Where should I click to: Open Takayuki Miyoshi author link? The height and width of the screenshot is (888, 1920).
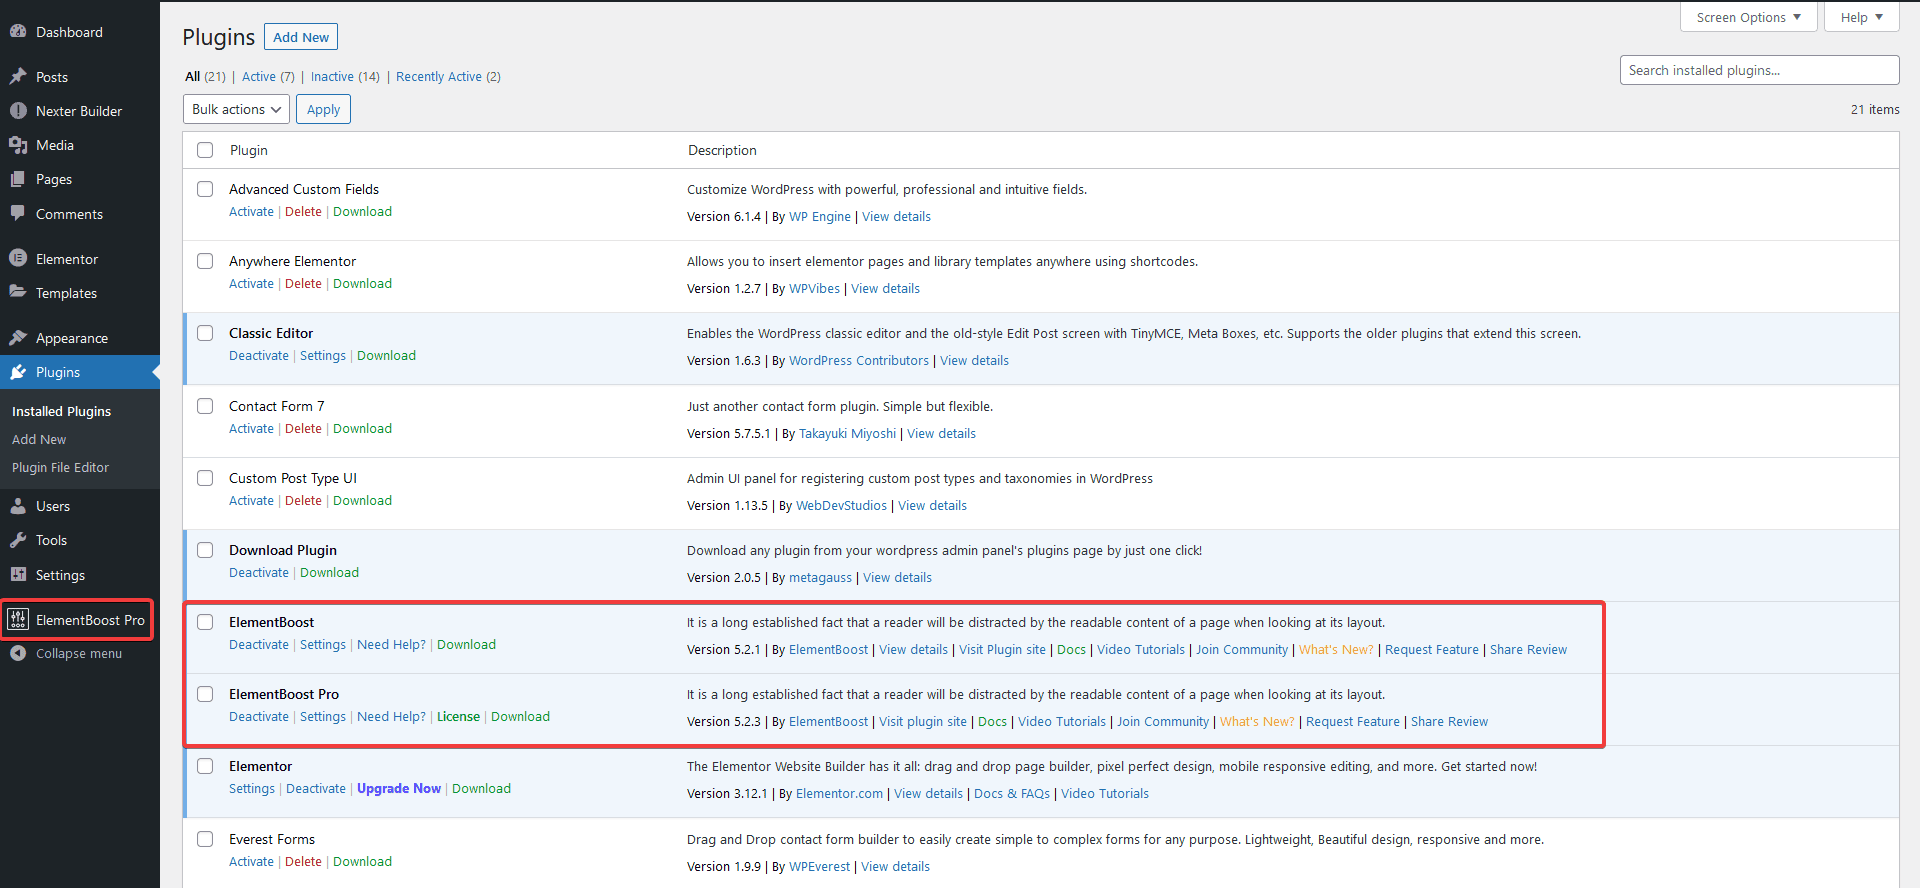847,433
